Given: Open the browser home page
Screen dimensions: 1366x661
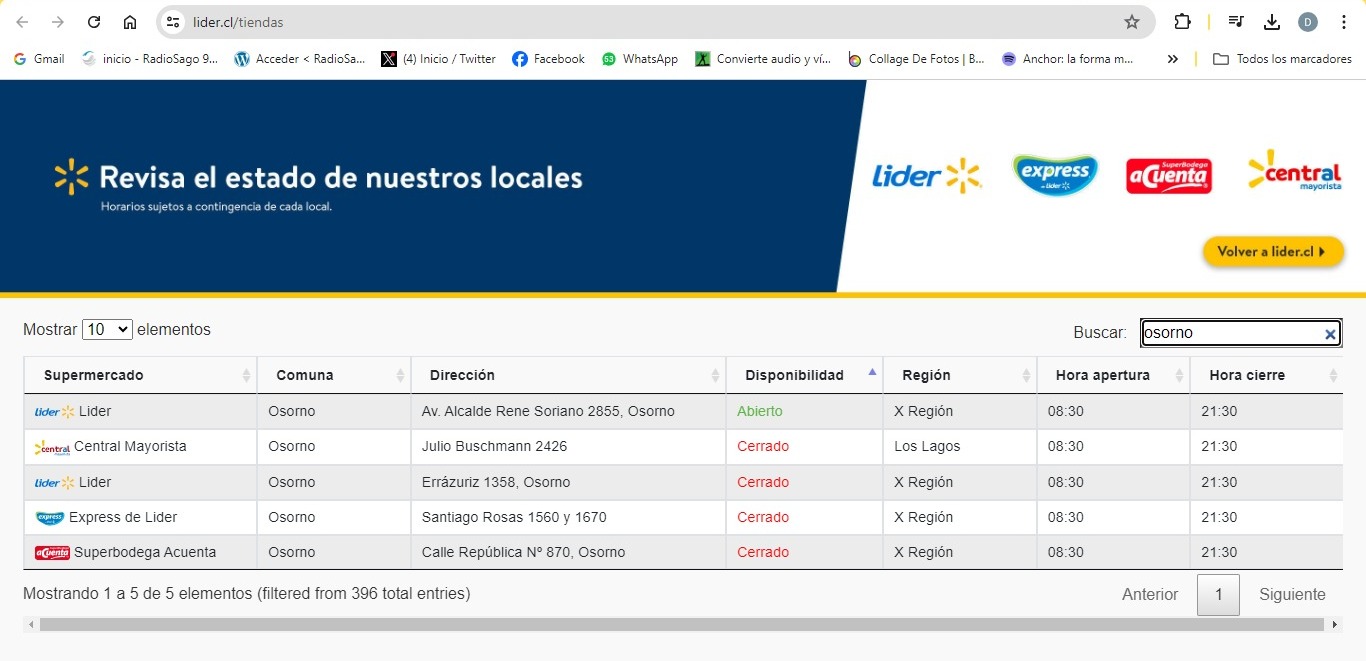Looking at the screenshot, I should coord(130,22).
